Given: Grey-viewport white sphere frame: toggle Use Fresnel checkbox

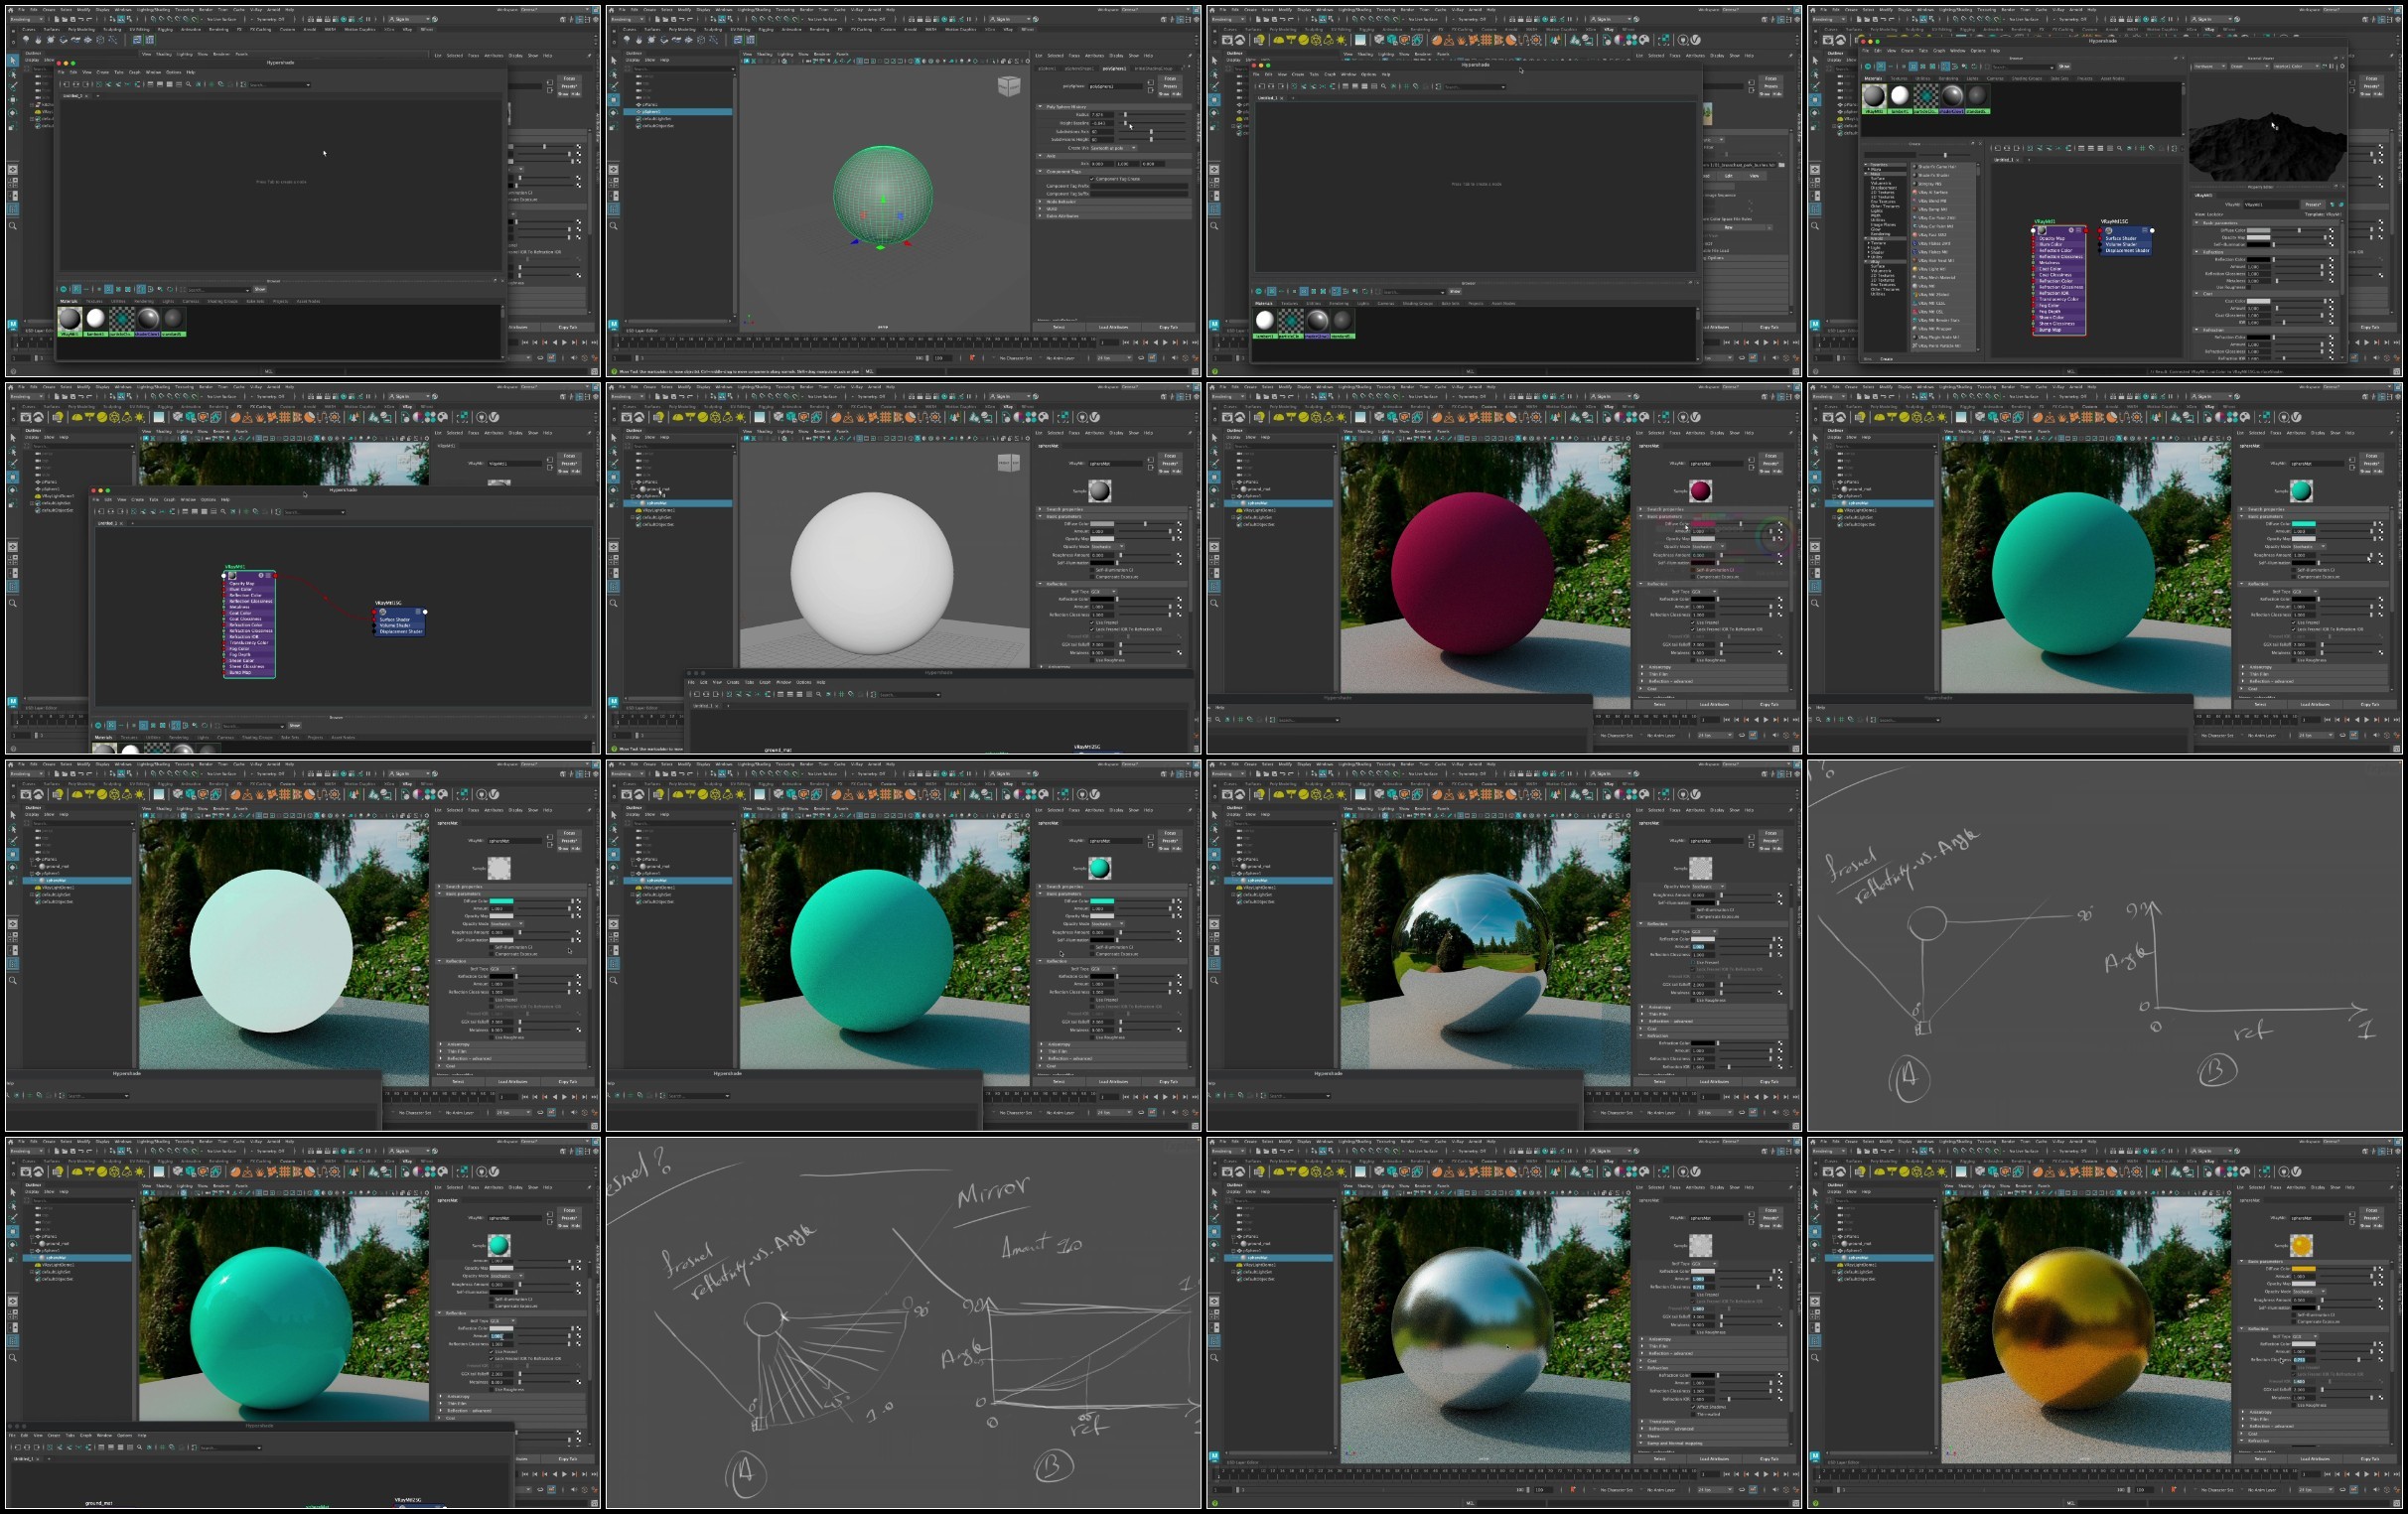Looking at the screenshot, I should click(1092, 624).
